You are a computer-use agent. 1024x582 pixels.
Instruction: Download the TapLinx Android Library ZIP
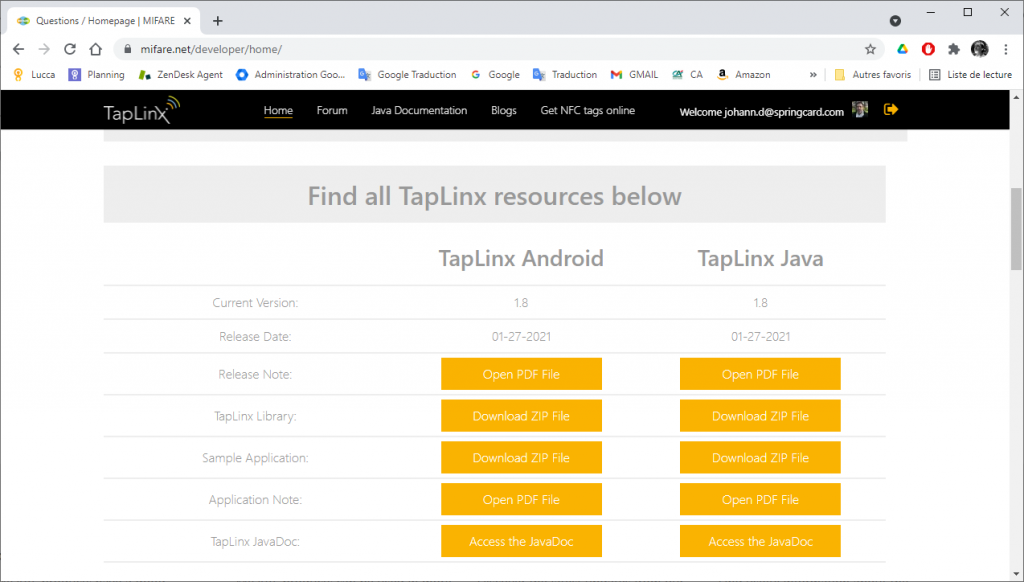coord(521,416)
